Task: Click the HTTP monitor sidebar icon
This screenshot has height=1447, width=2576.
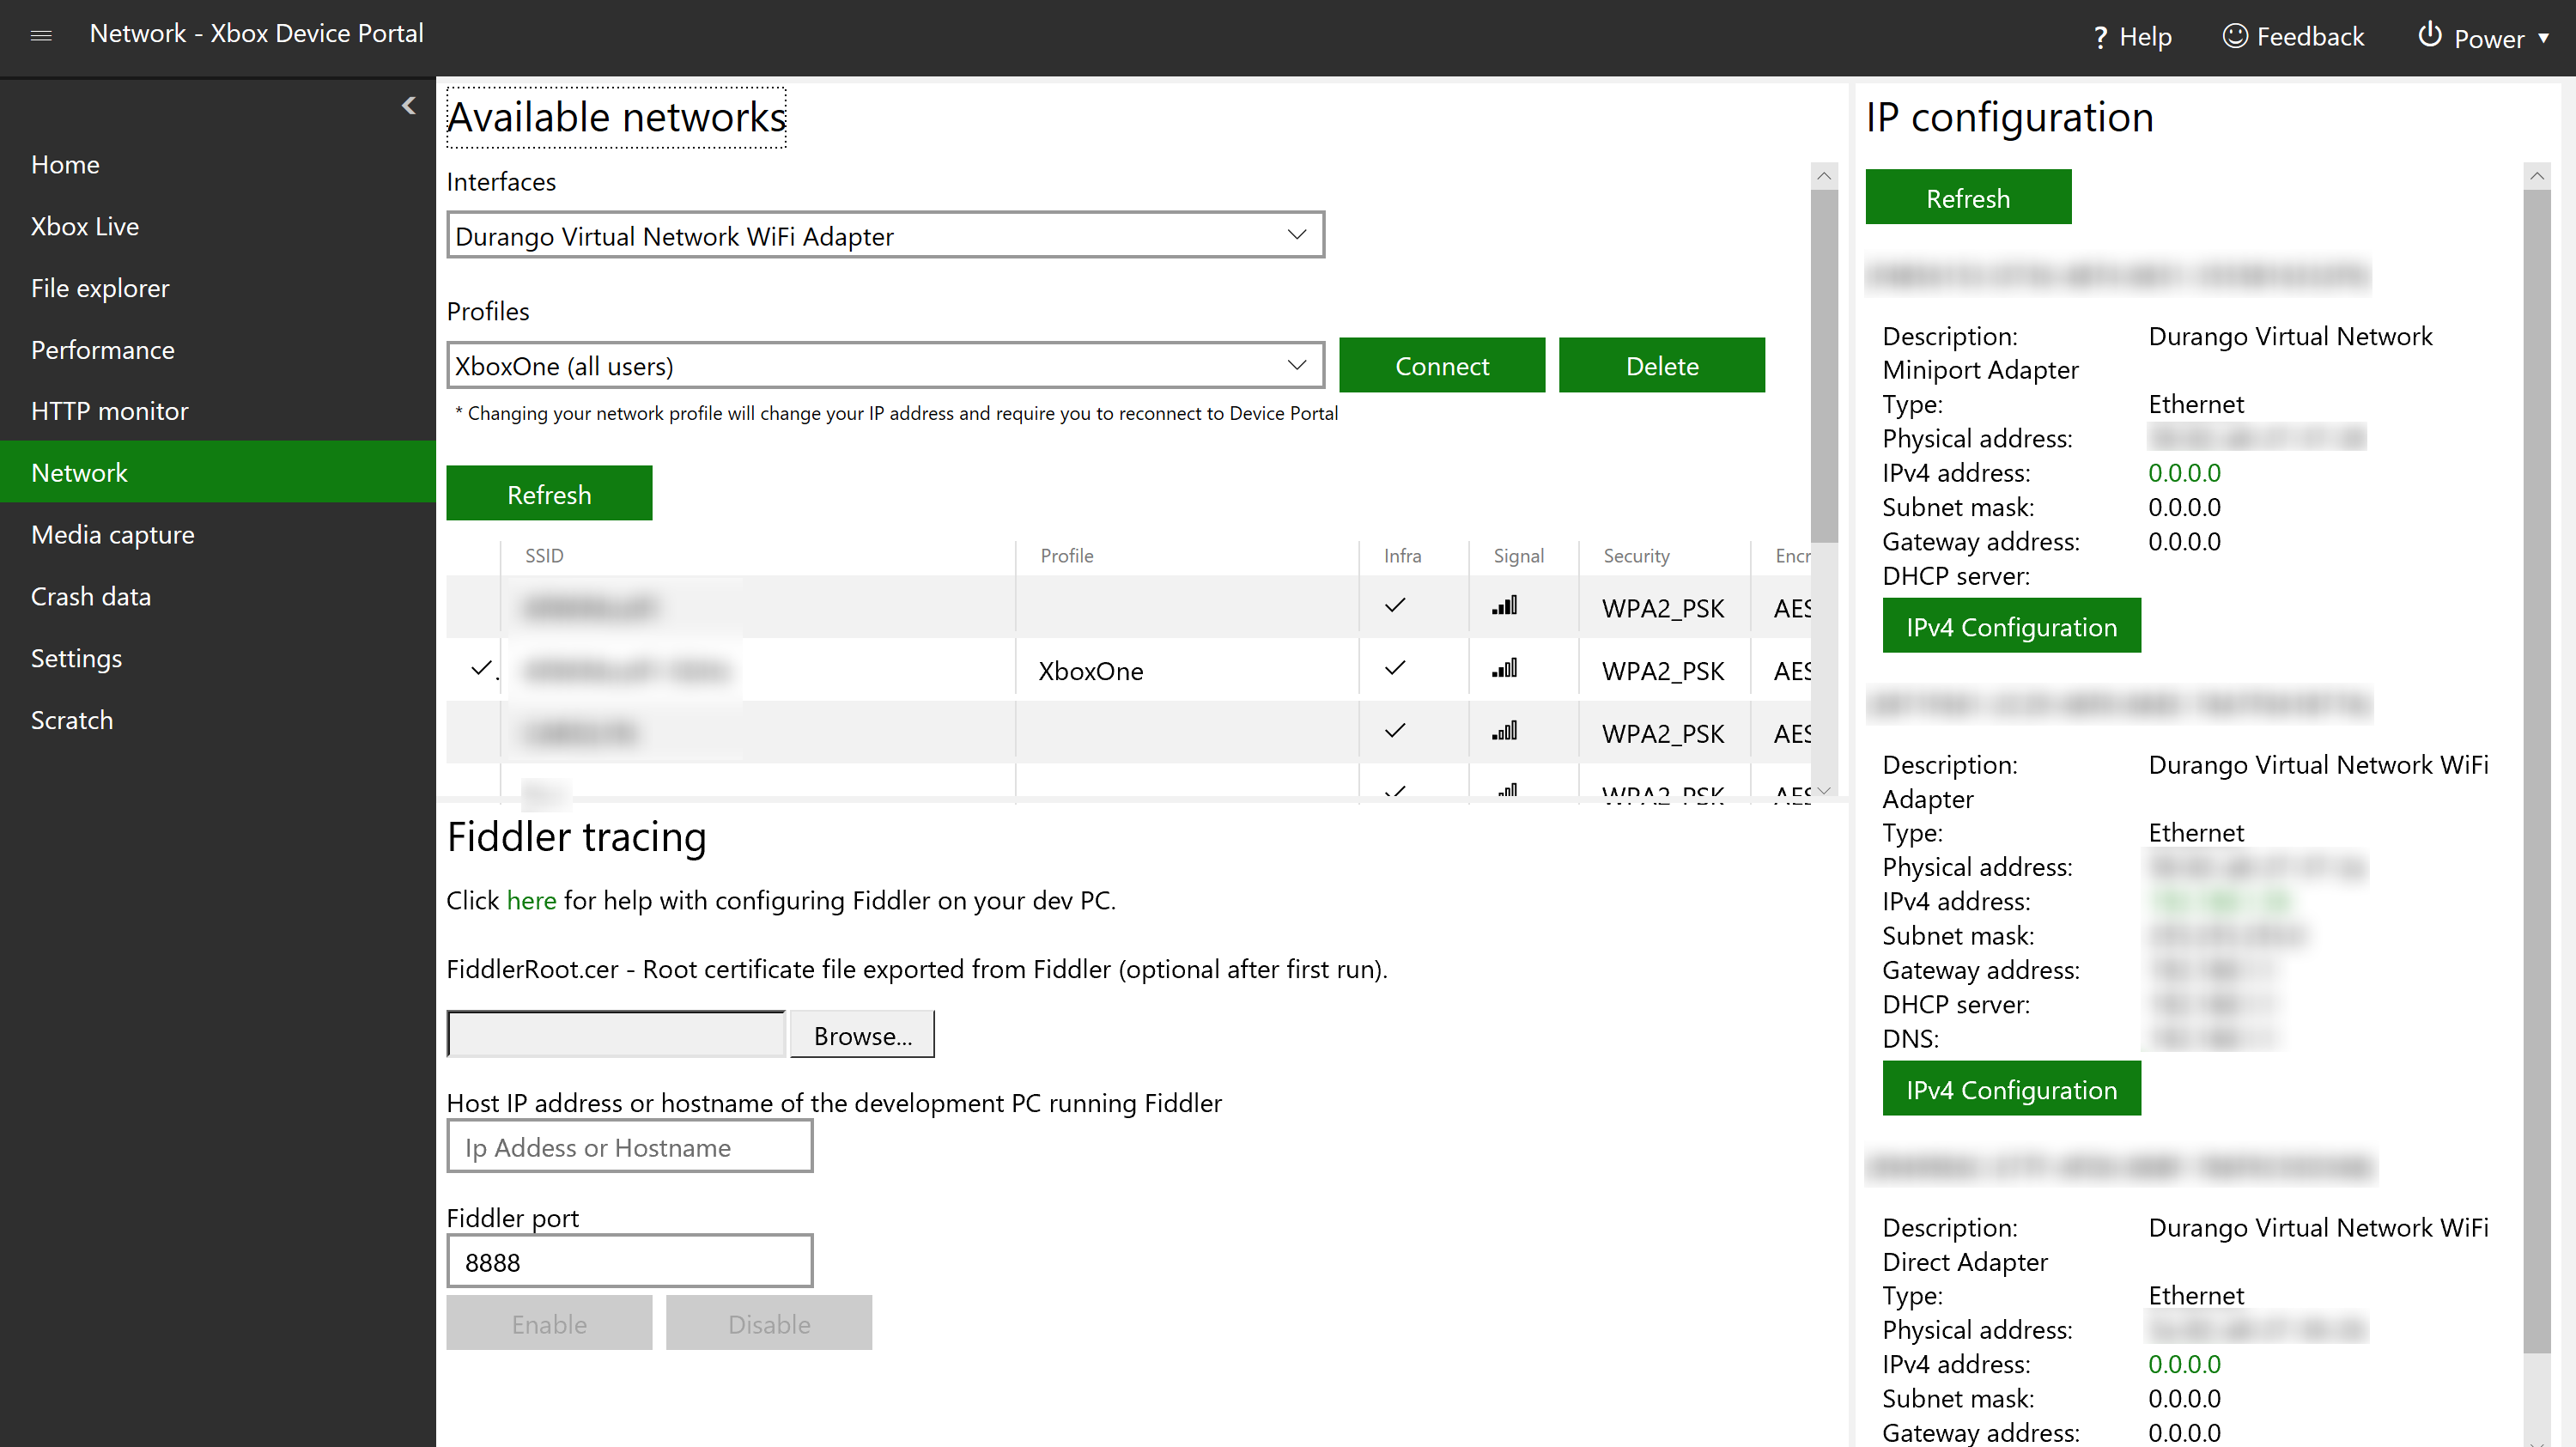Action: (110, 410)
